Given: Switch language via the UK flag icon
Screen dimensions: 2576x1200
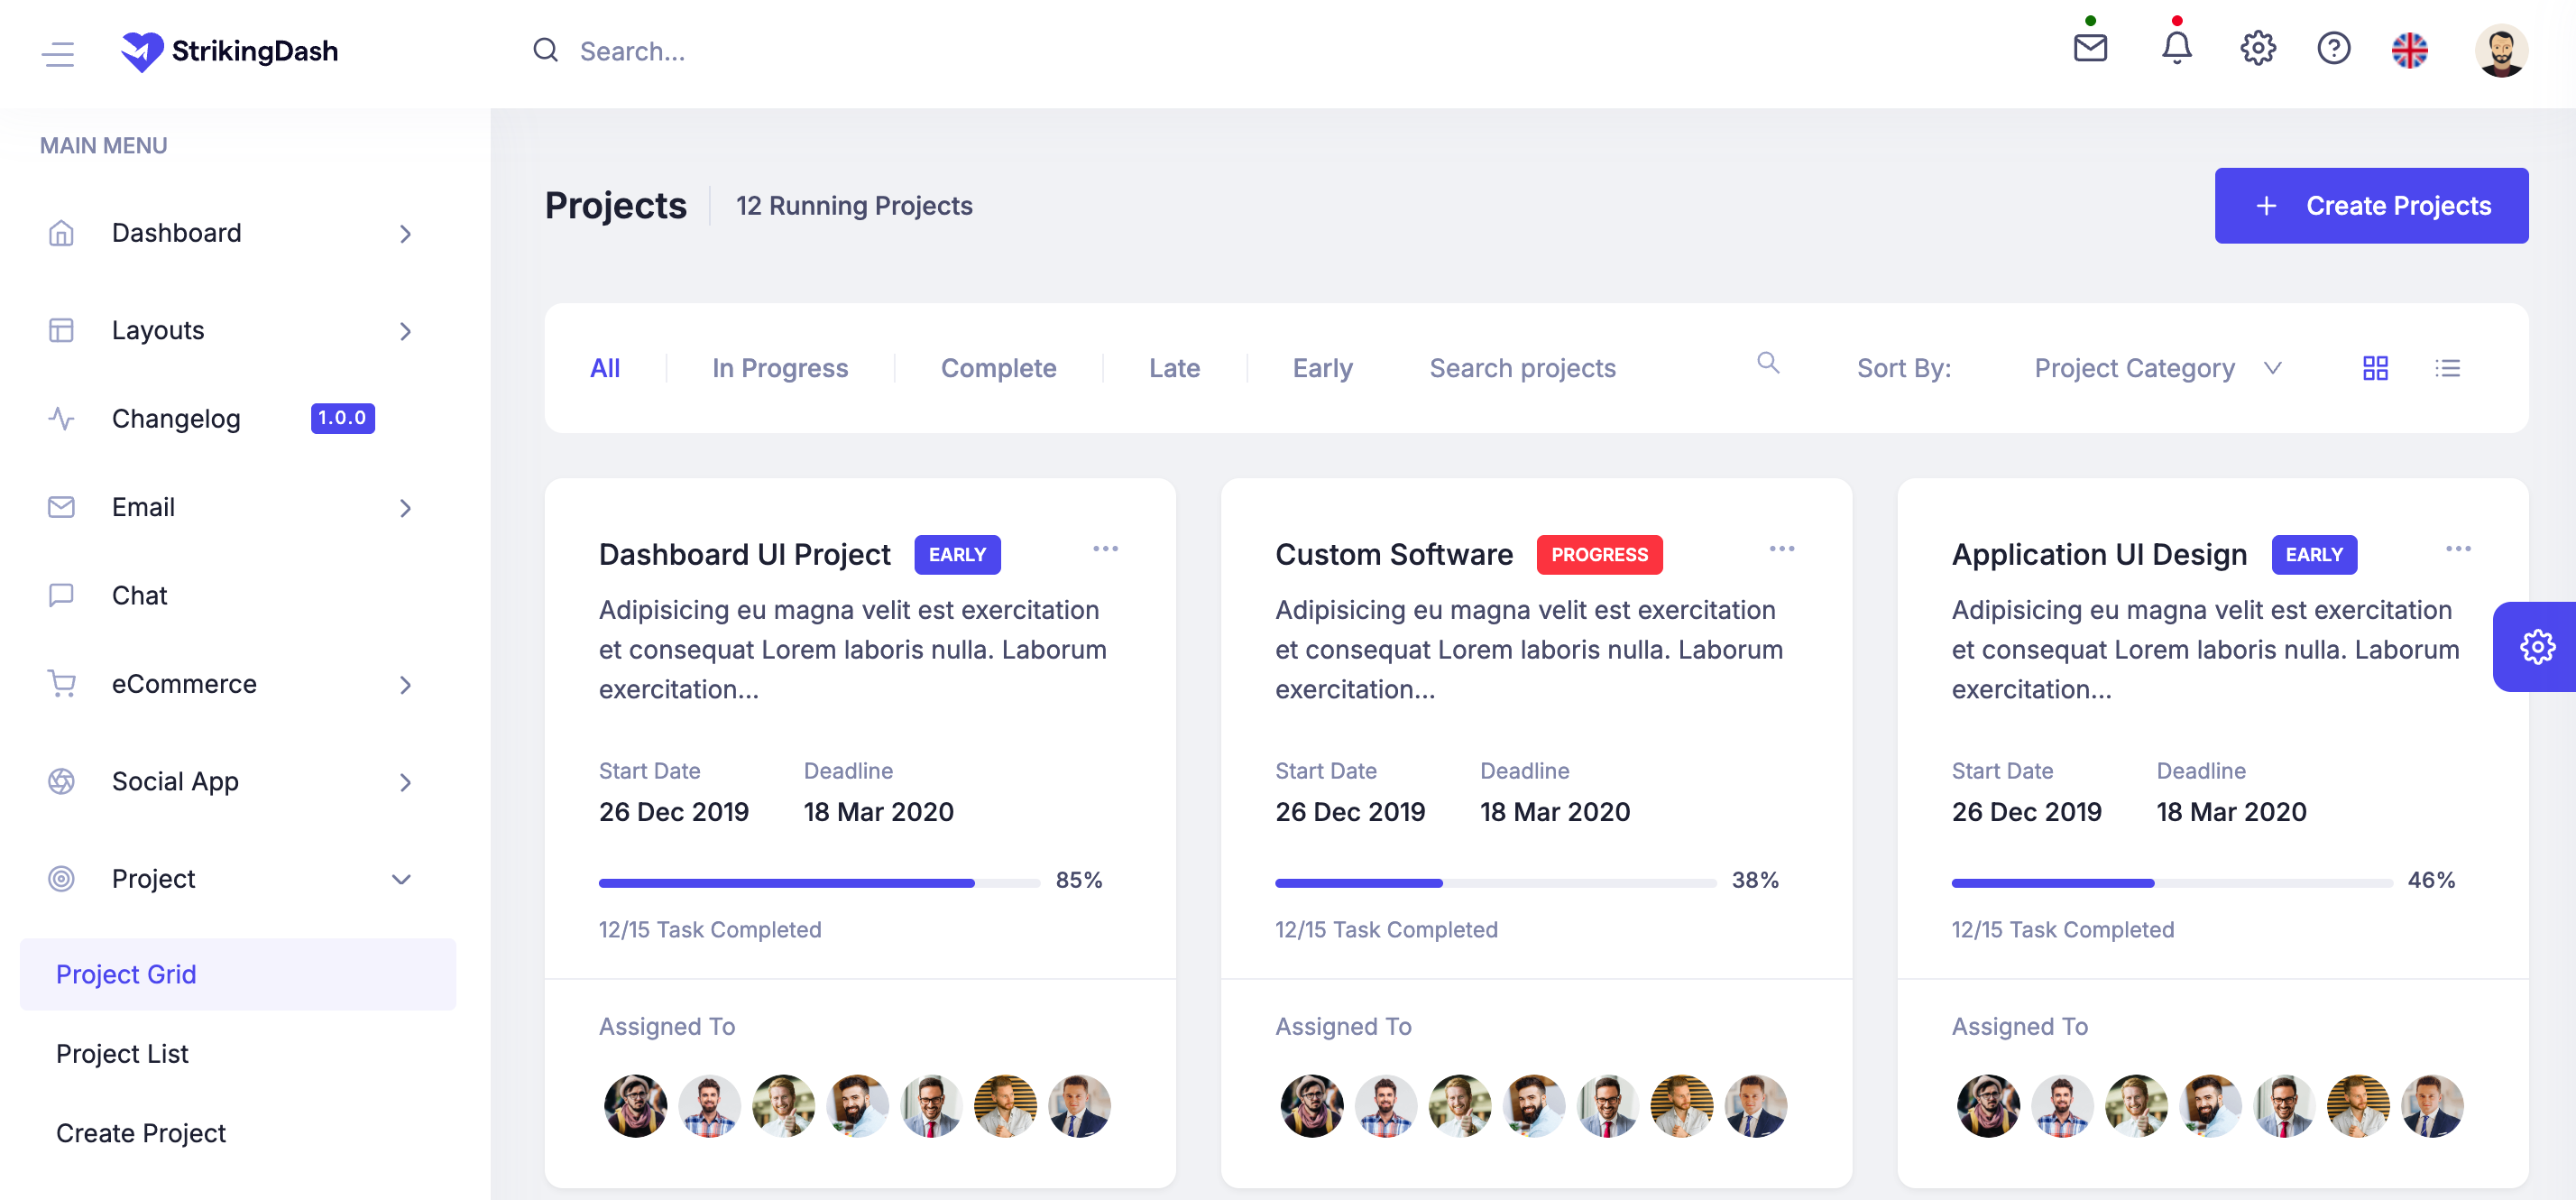Looking at the screenshot, I should [2410, 49].
